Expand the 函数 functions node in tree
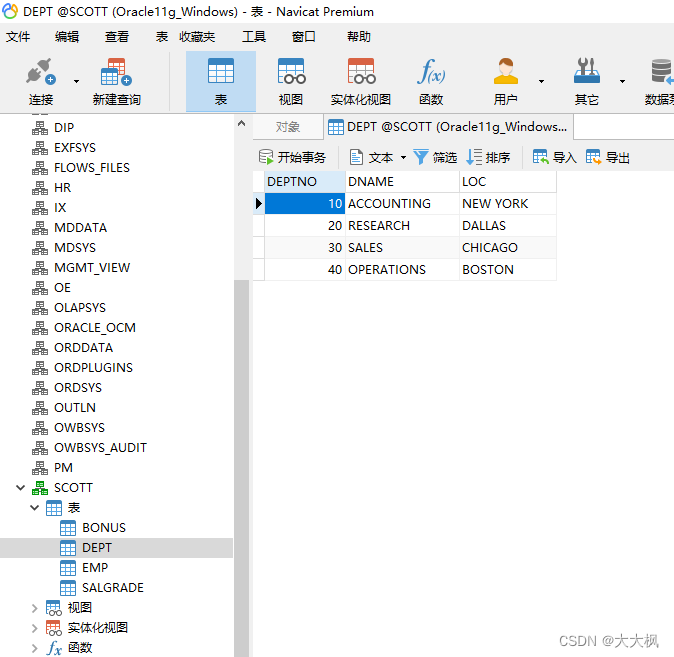Screen dimensions: 674x657 [x=35, y=648]
